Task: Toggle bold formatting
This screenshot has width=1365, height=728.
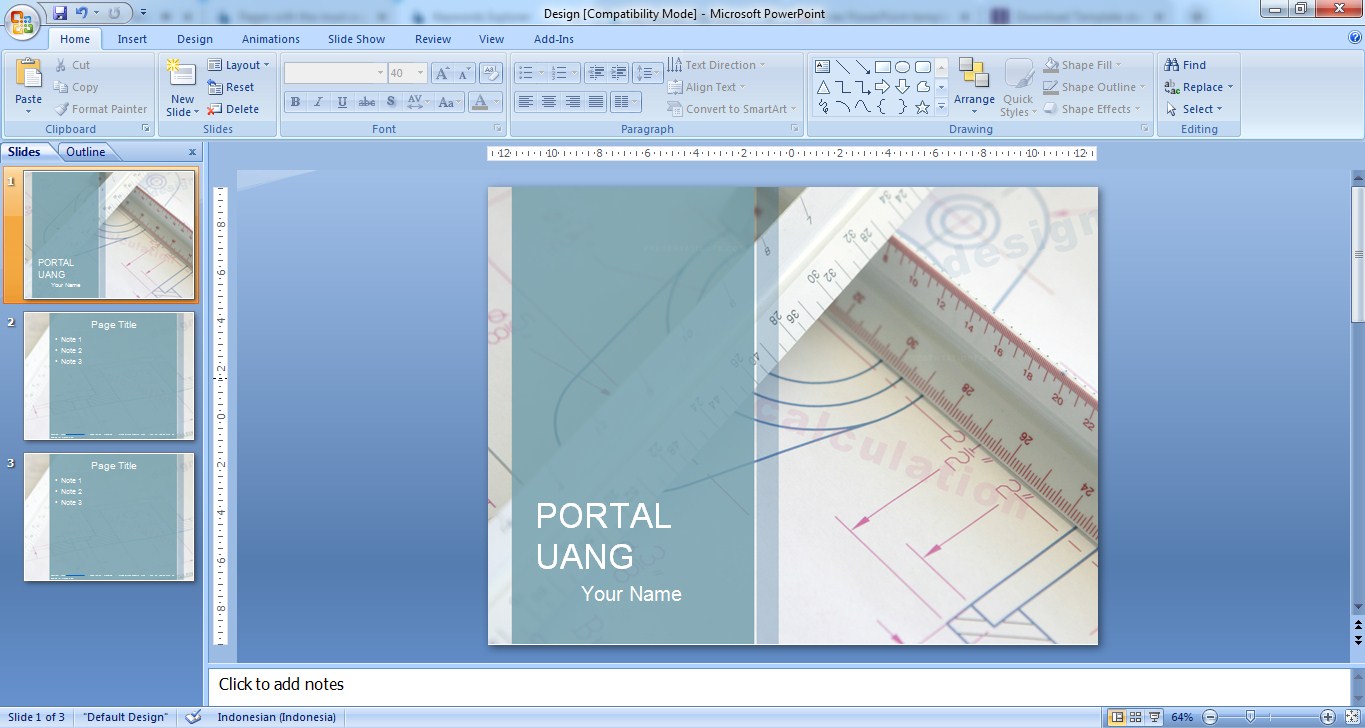Action: 295,101
